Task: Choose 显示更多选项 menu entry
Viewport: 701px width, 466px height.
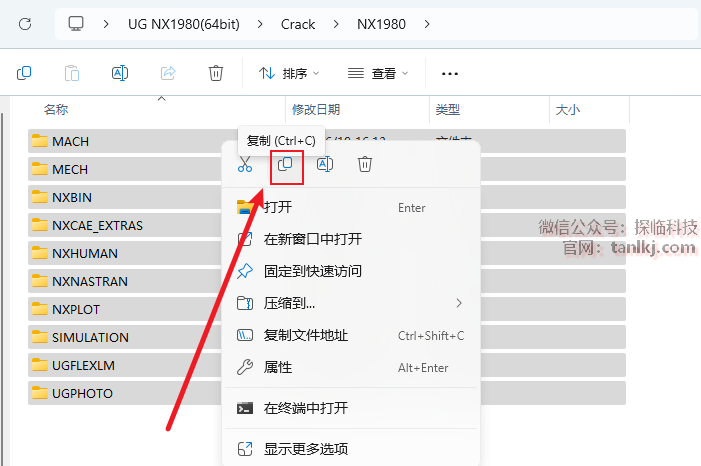Action: click(x=351, y=449)
